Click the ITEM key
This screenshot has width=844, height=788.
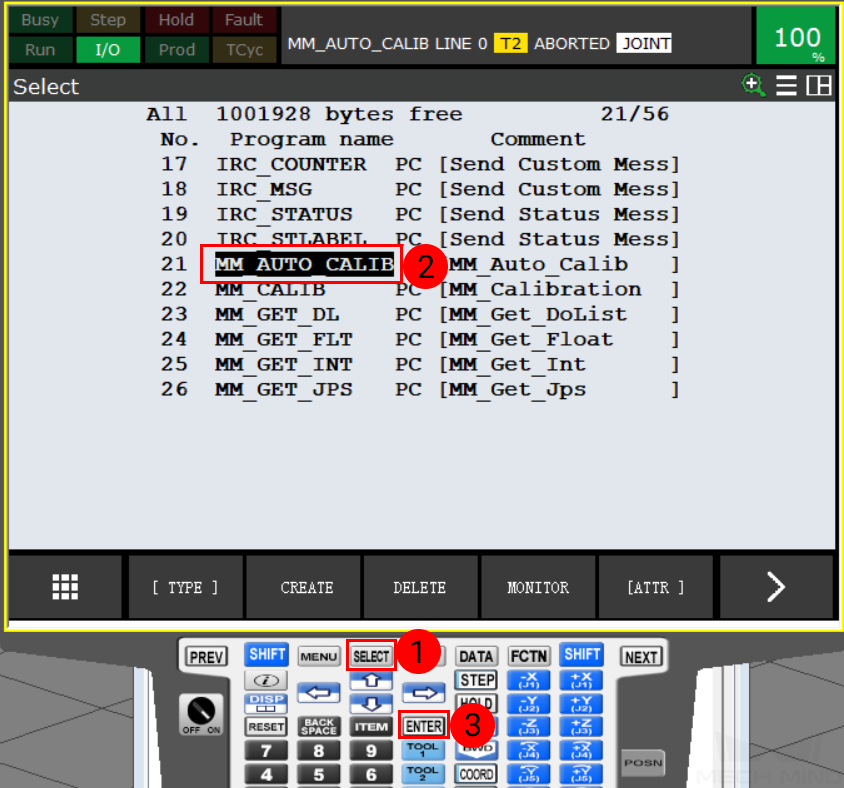point(371,727)
